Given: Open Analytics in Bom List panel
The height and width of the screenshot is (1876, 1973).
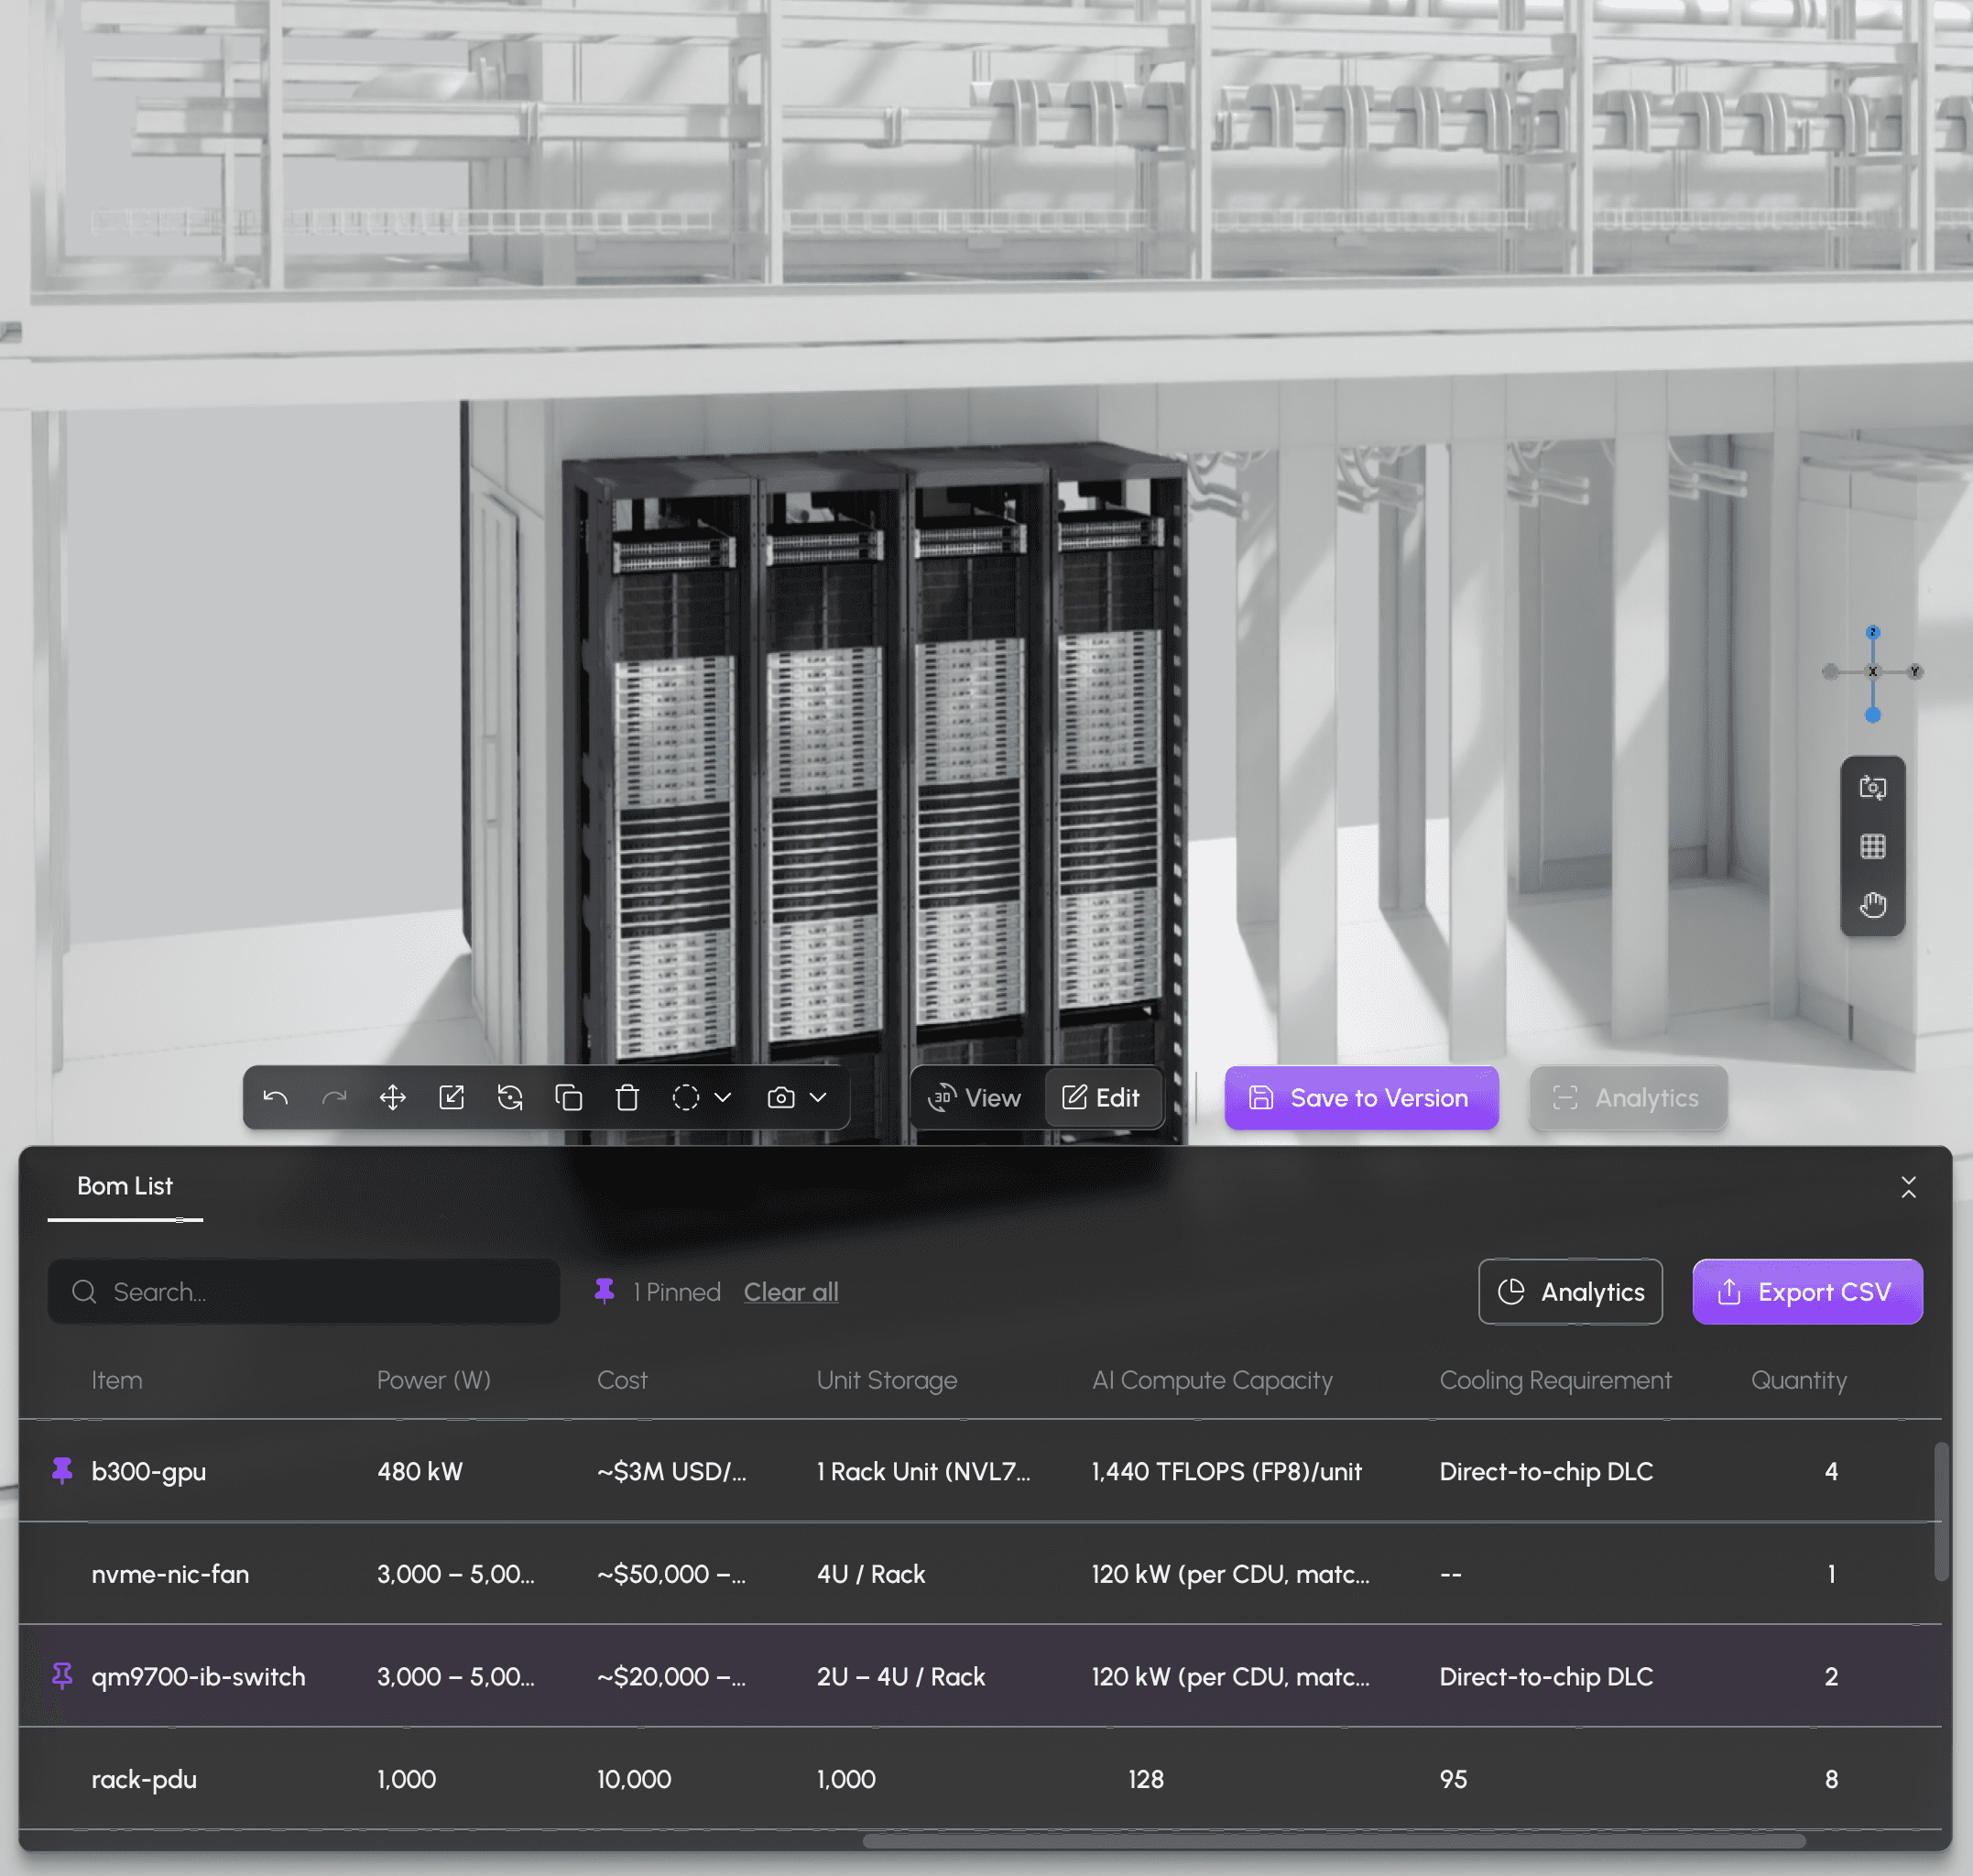Looking at the screenshot, I should 1570,1292.
